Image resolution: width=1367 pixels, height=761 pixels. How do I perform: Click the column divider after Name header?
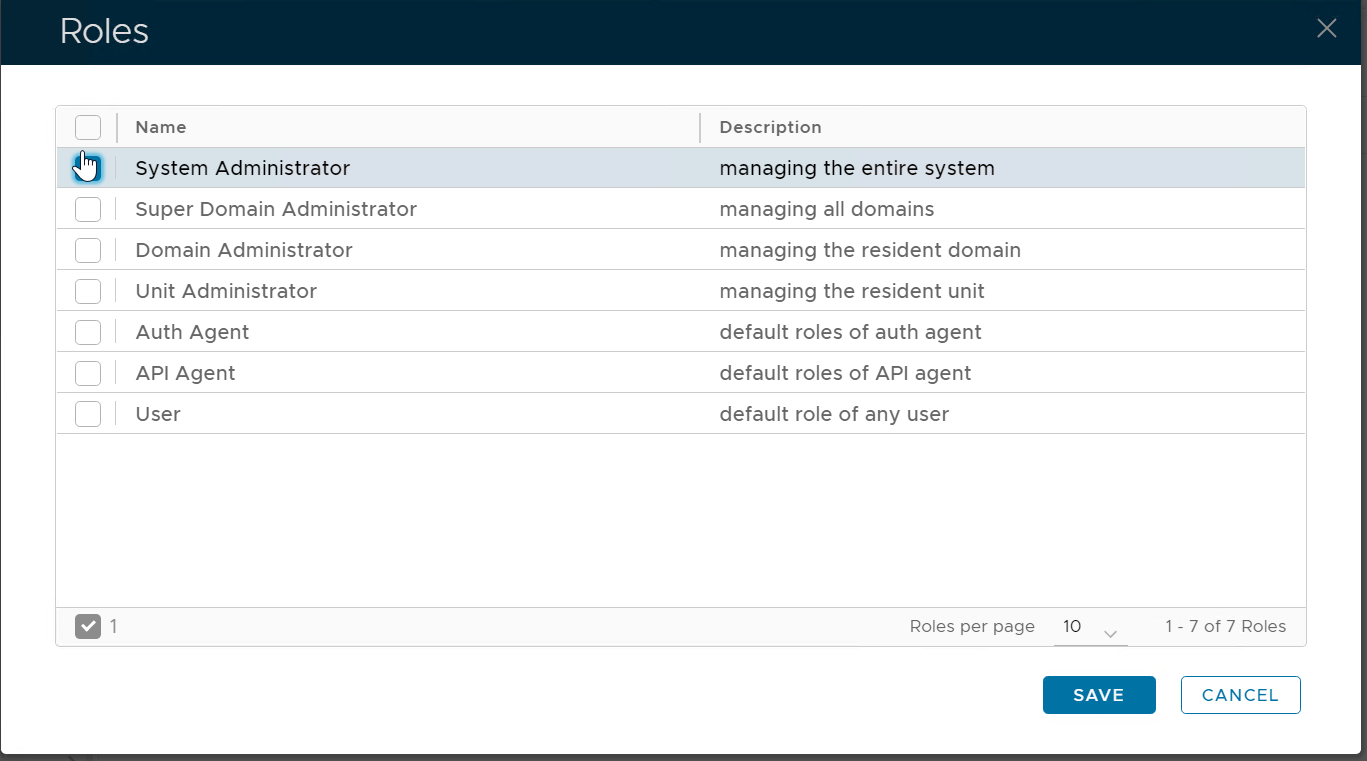click(x=700, y=127)
